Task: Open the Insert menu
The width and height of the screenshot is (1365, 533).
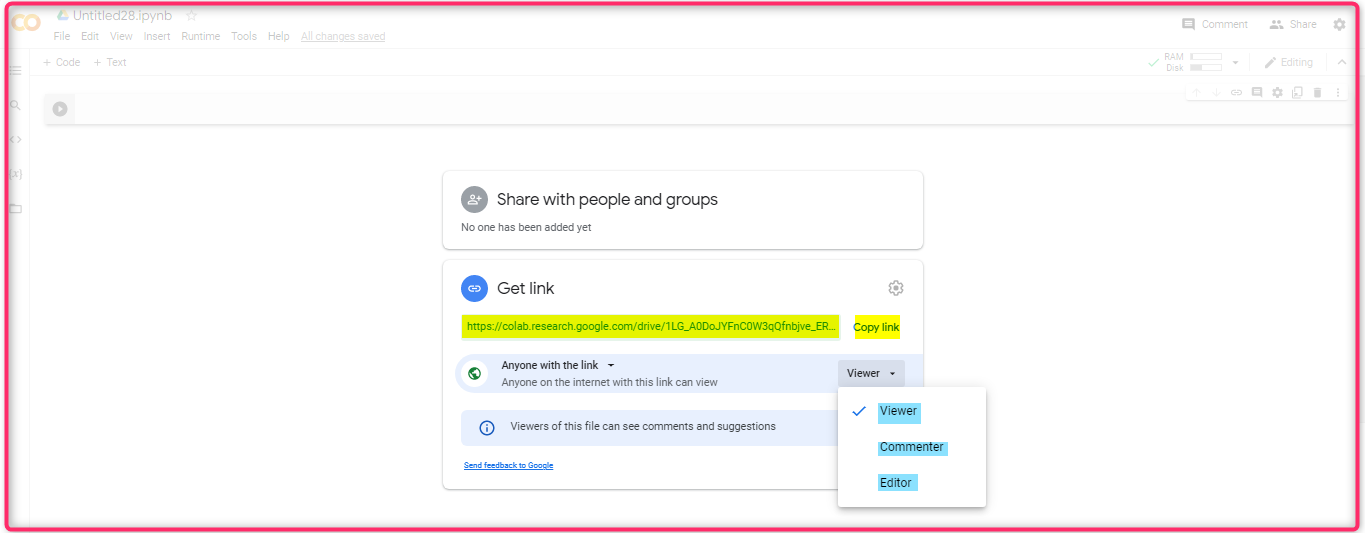Action: (157, 36)
